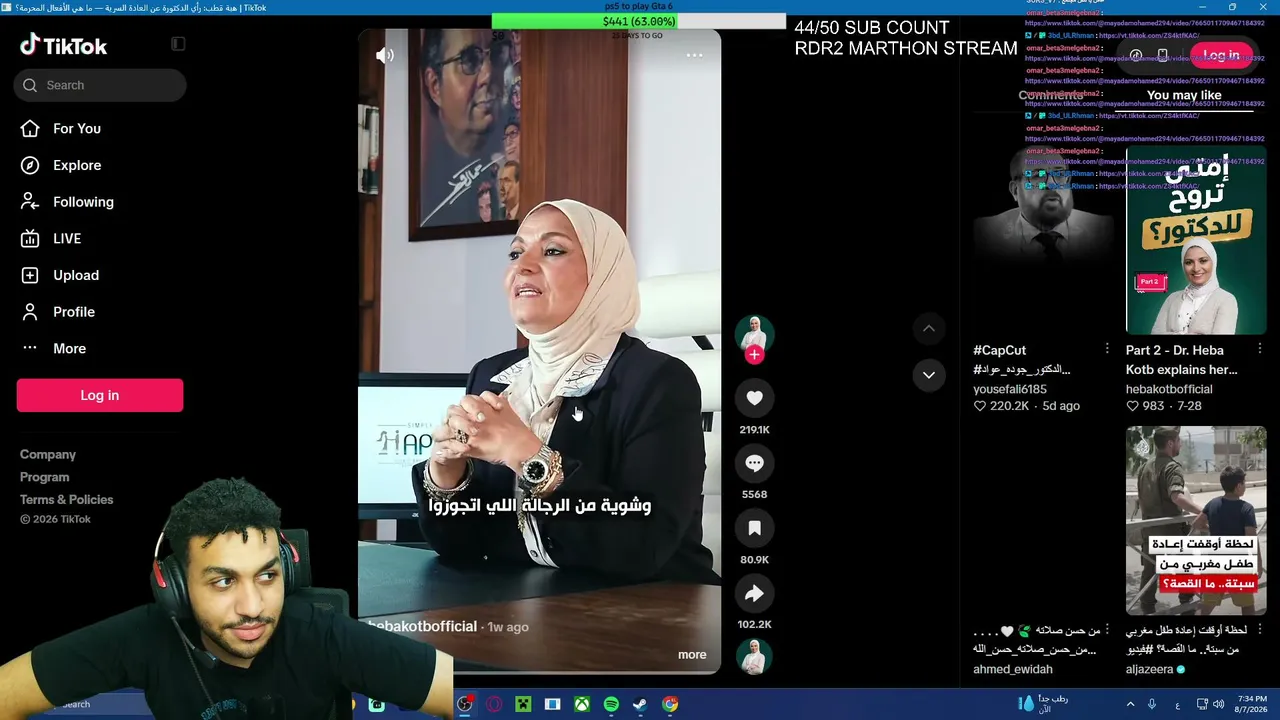The image size is (1280, 720).
Task: Open Steam from the taskbar
Action: (640, 704)
